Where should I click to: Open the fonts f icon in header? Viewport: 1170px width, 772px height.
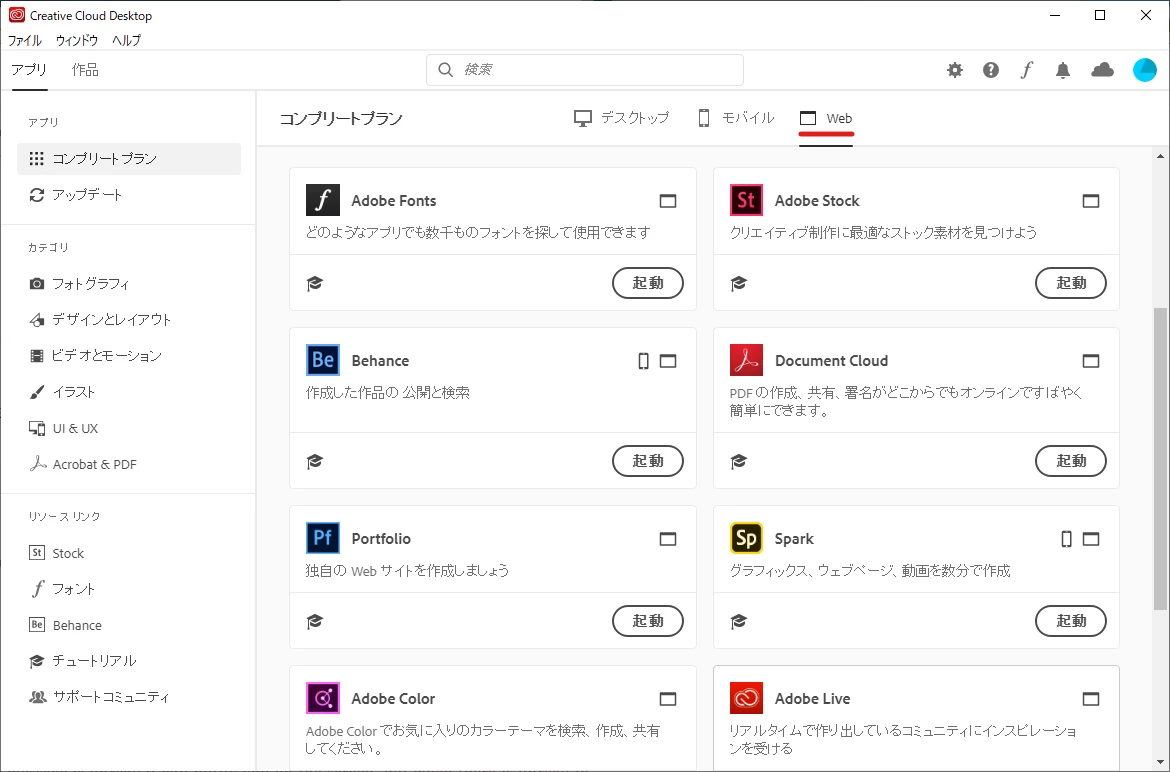pos(1027,70)
